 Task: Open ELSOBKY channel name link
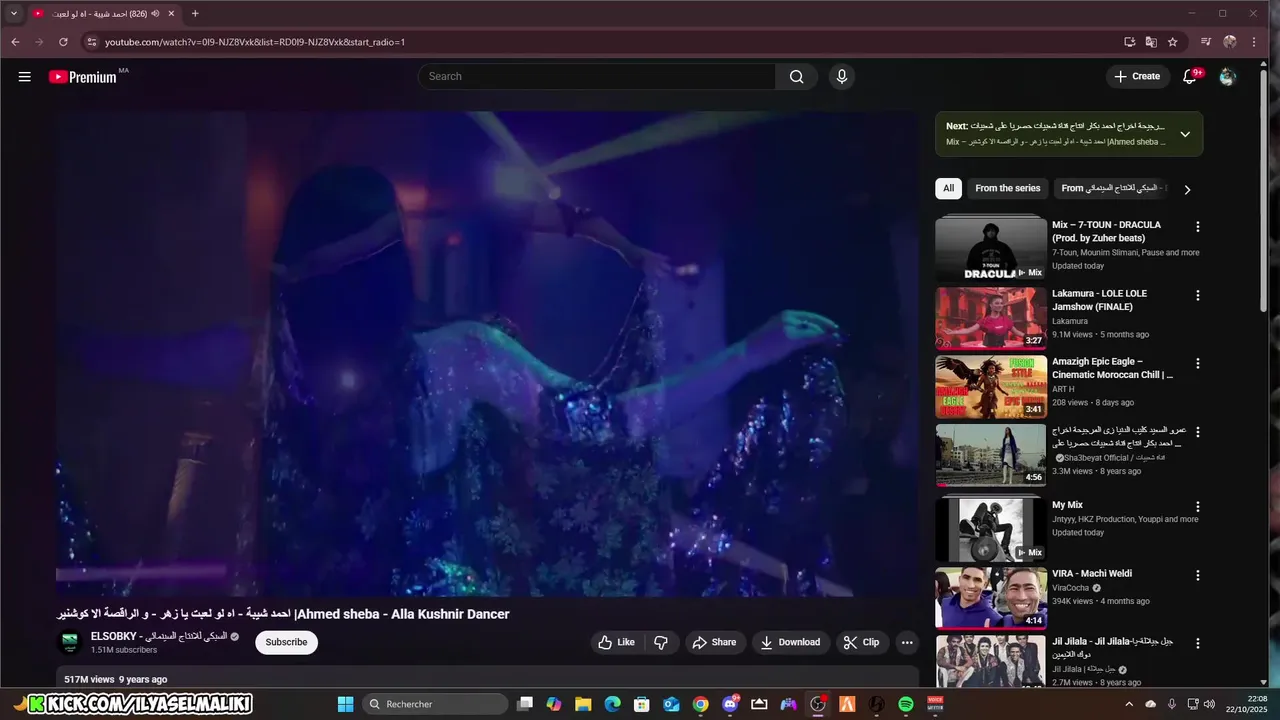[159, 636]
